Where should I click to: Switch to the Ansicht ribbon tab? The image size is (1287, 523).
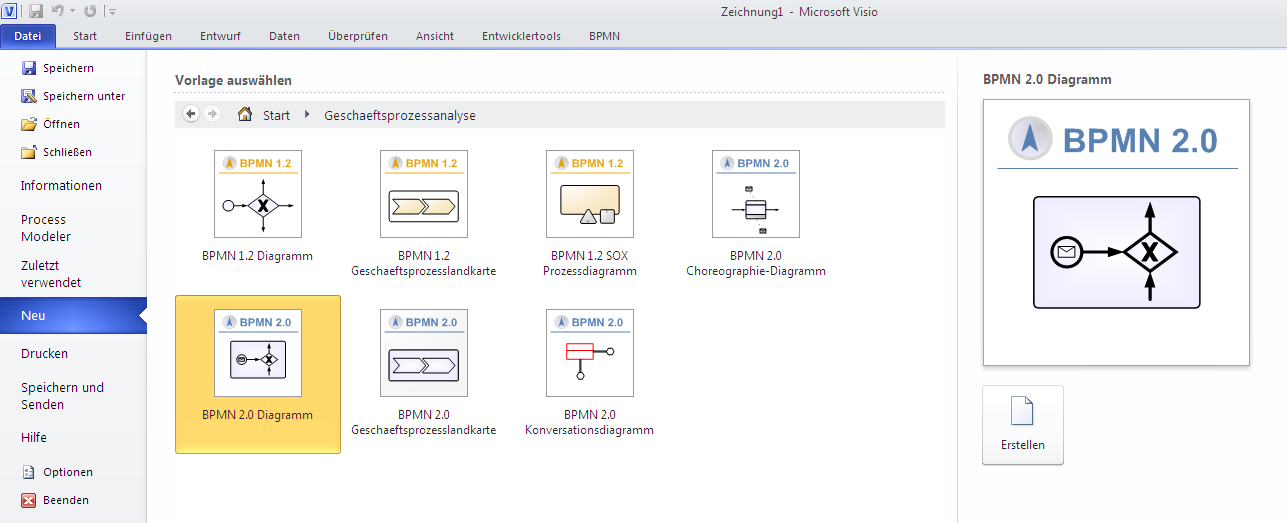click(435, 36)
